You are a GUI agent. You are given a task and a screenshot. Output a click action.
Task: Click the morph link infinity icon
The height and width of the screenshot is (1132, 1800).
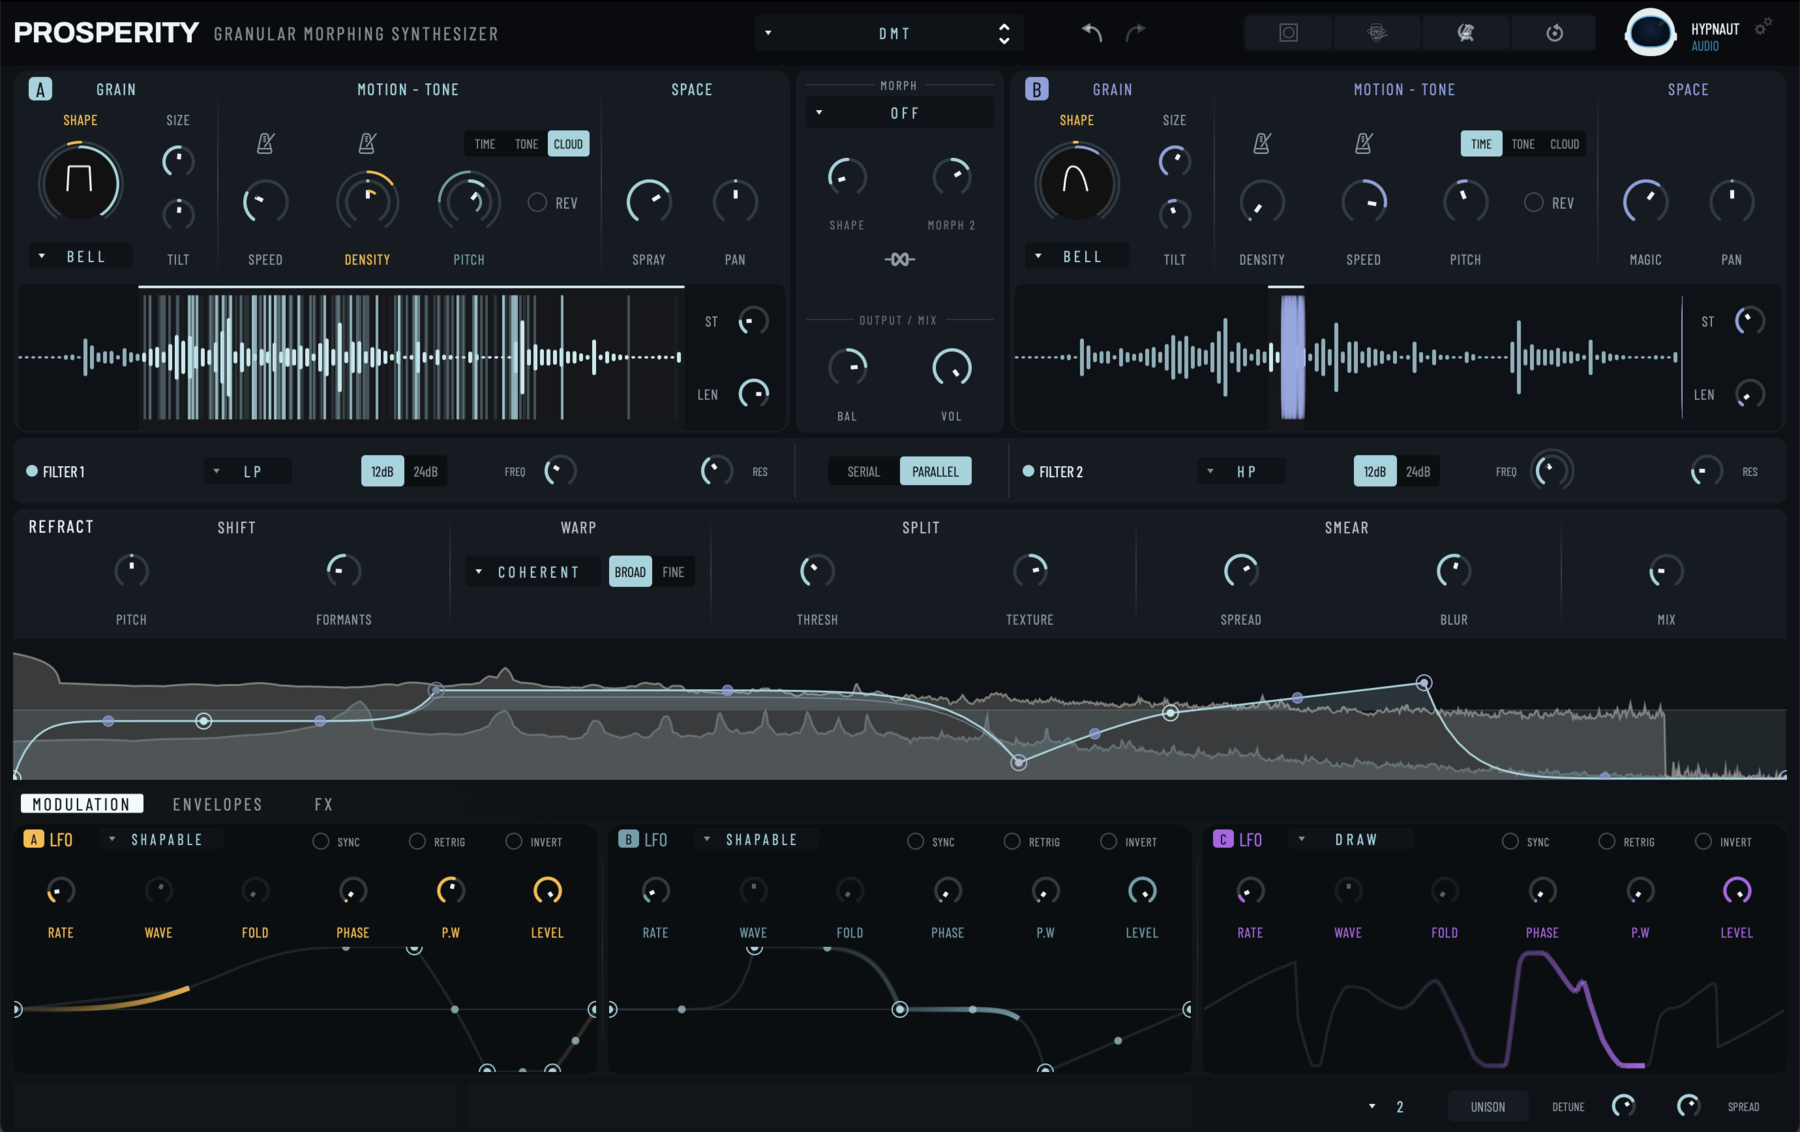pyautogui.click(x=900, y=259)
